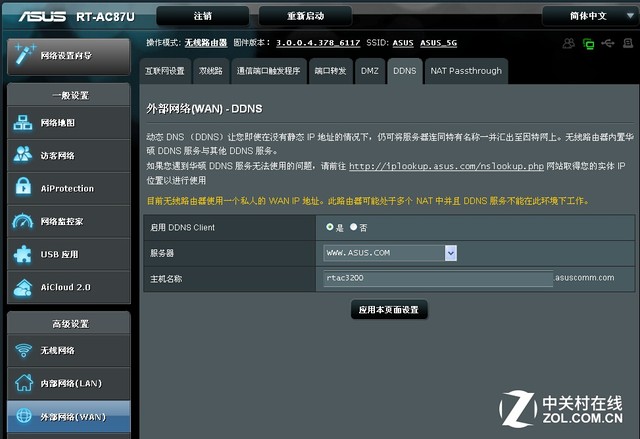Open AiCloud 2.0 in the sidebar
Image resolution: width=640 pixels, height=439 pixels.
tap(69, 287)
